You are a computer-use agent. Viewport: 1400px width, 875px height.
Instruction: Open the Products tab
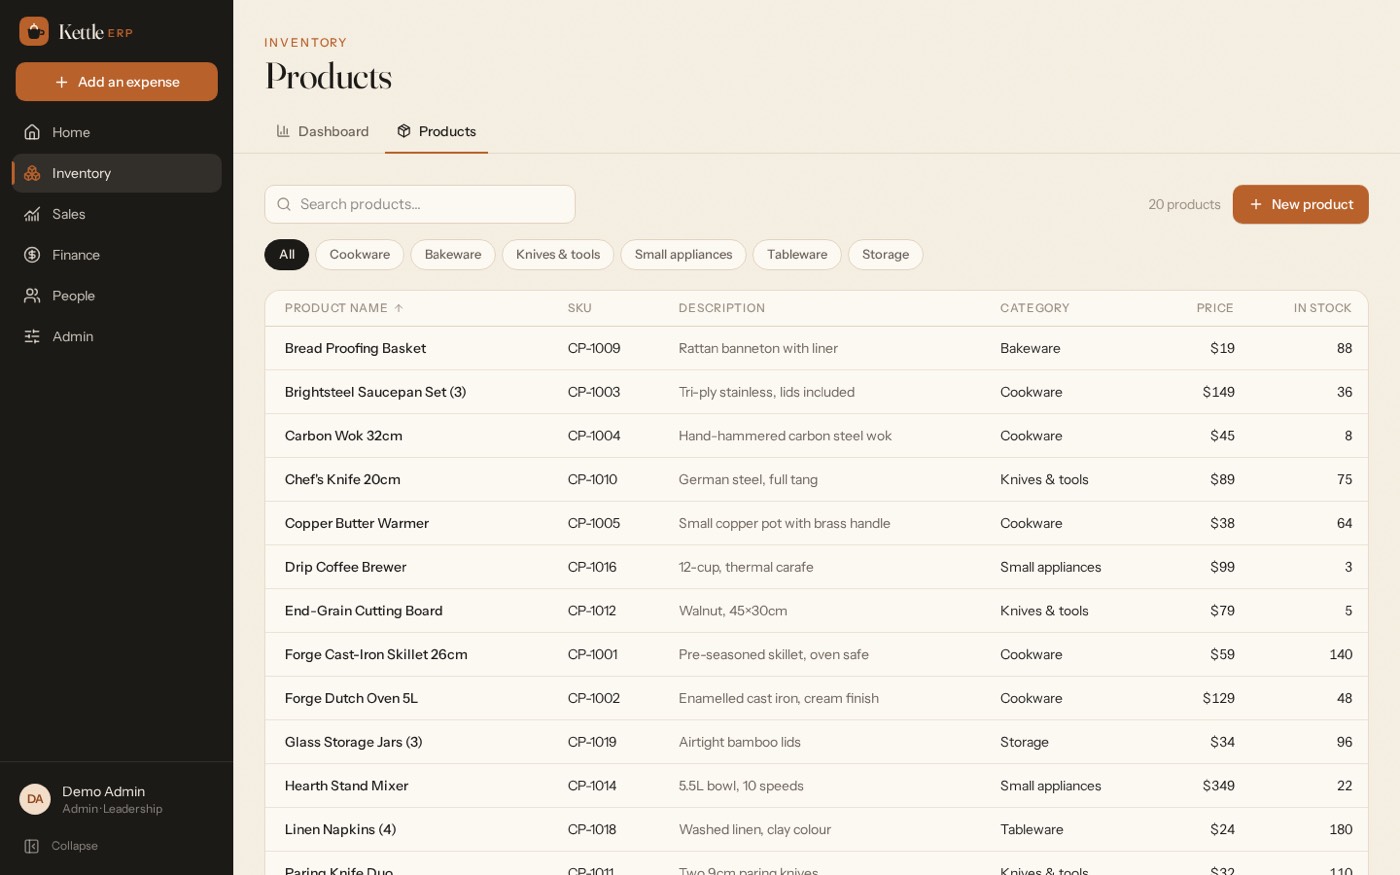436,131
